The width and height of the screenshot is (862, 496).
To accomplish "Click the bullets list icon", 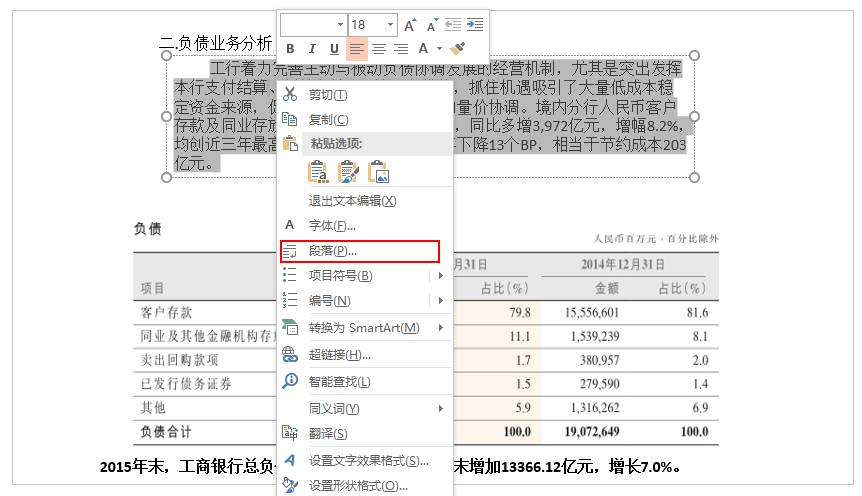I will pyautogui.click(x=290, y=274).
